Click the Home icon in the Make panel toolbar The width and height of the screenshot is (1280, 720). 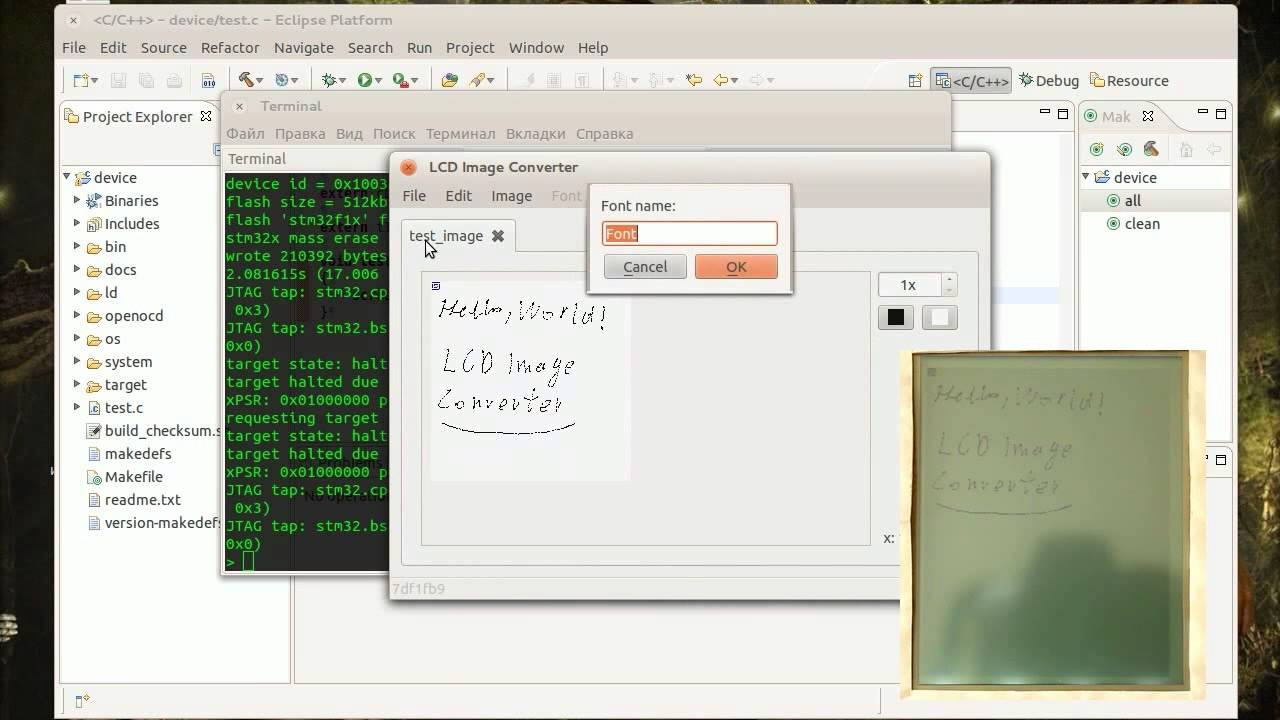(1186, 149)
